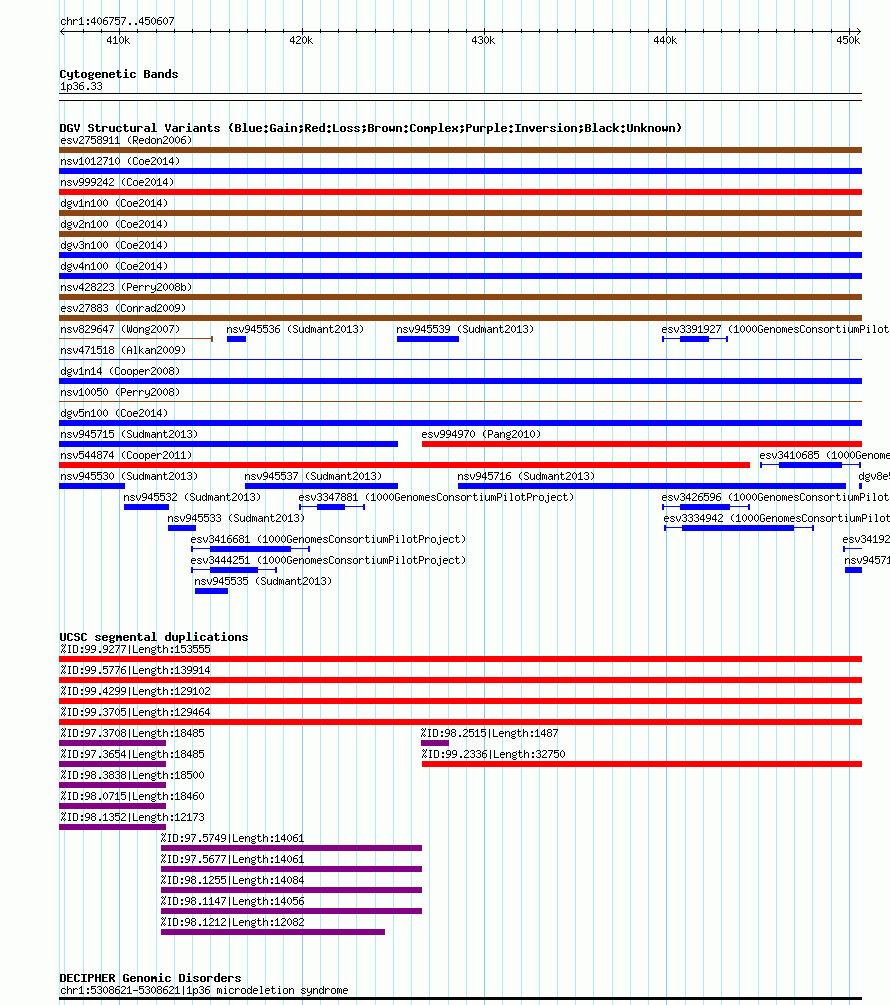890x1005 pixels.
Task: Open esv3410685 variant label
Action: [x=825, y=456]
